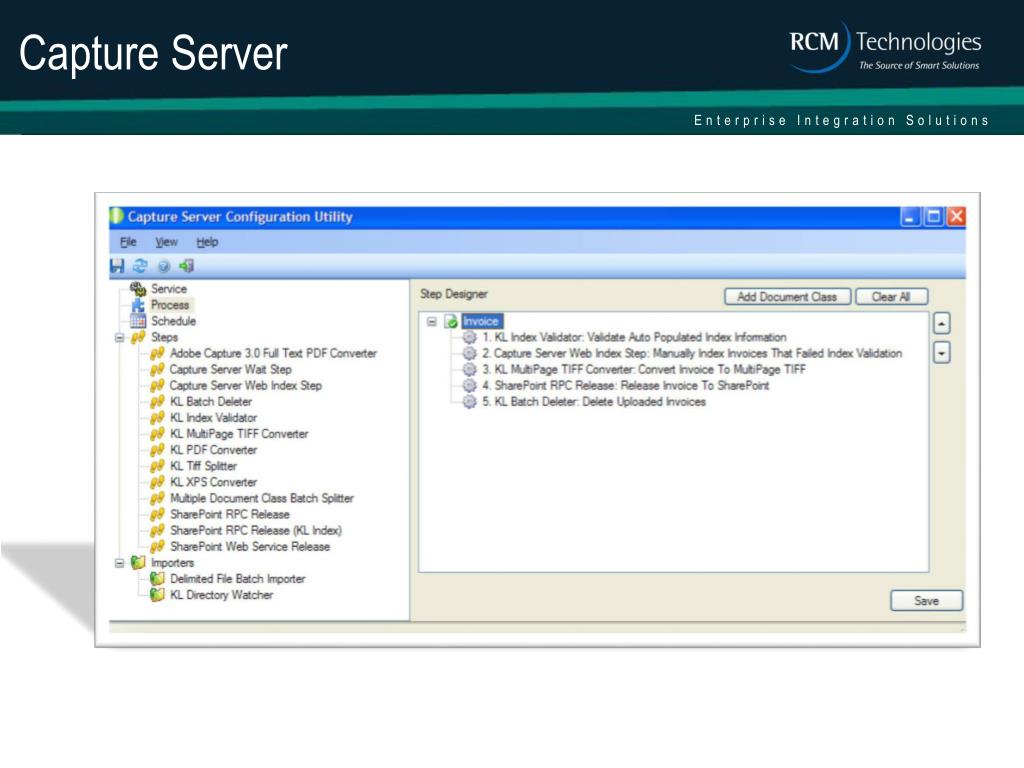Click the icon beside Capture Server Wait Step
Image resolution: width=1024 pixels, height=768 pixels.
click(x=157, y=370)
